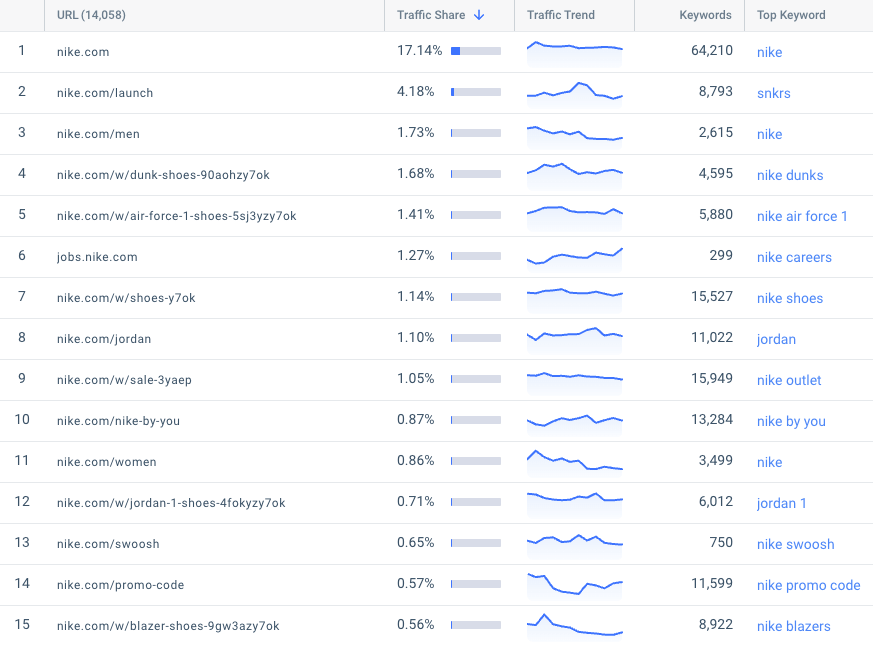Sort by the Traffic Share arrow icon
The image size is (873, 645).
(479, 15)
